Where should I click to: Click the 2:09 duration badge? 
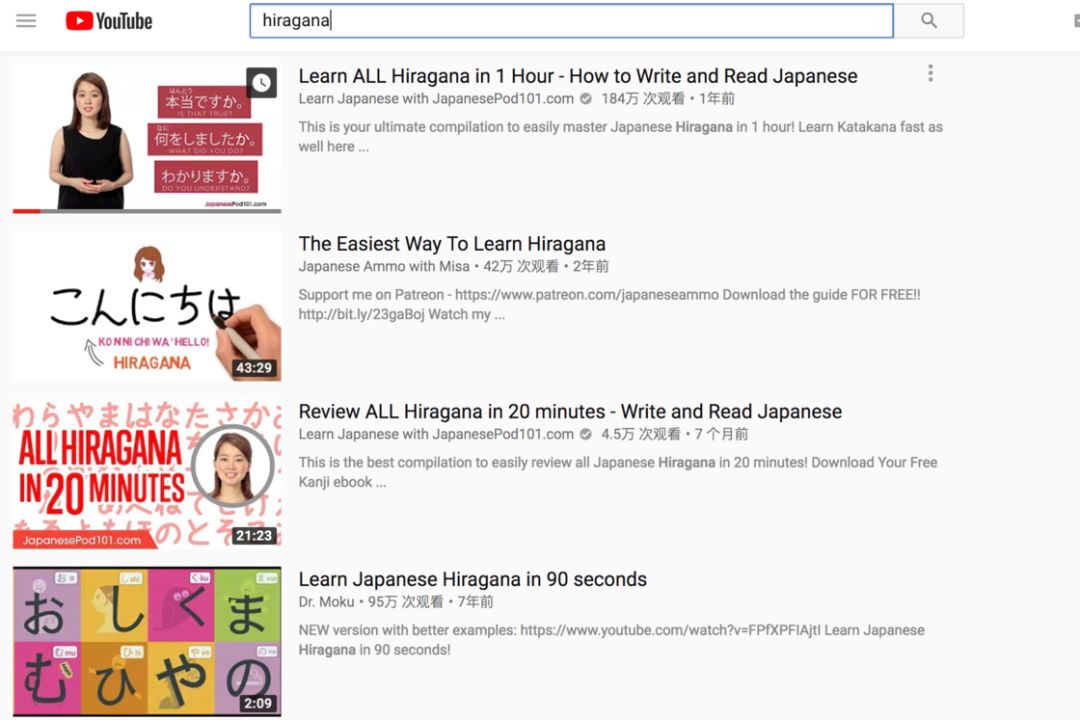tap(258, 703)
